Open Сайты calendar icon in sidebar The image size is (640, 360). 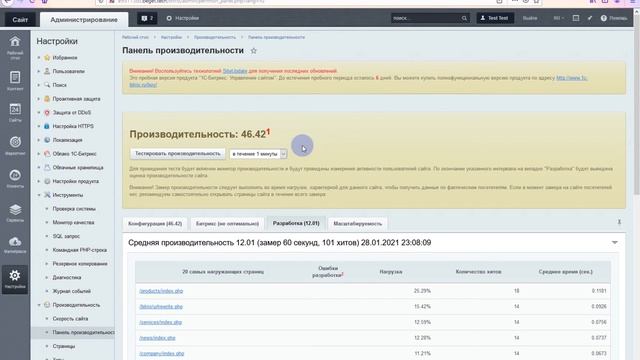[15, 110]
